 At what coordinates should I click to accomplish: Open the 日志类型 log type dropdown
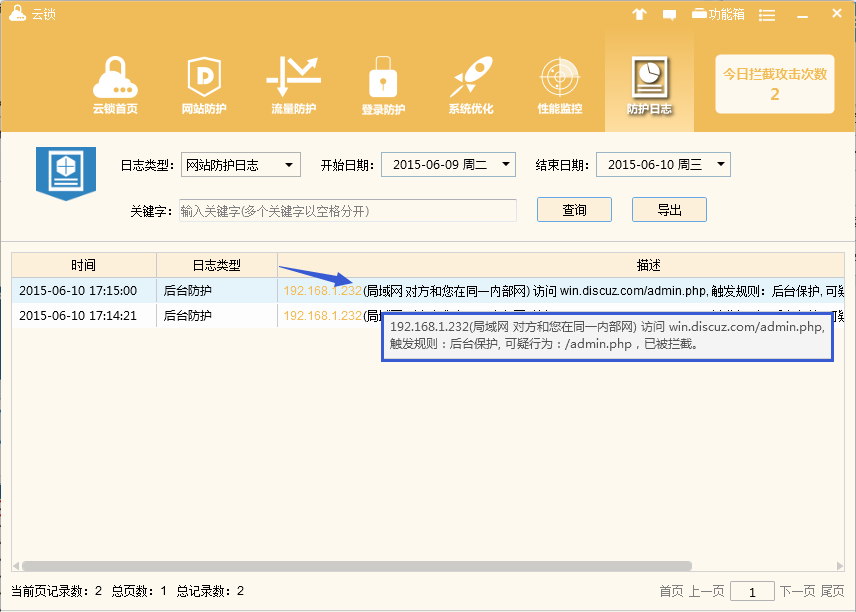coord(240,164)
